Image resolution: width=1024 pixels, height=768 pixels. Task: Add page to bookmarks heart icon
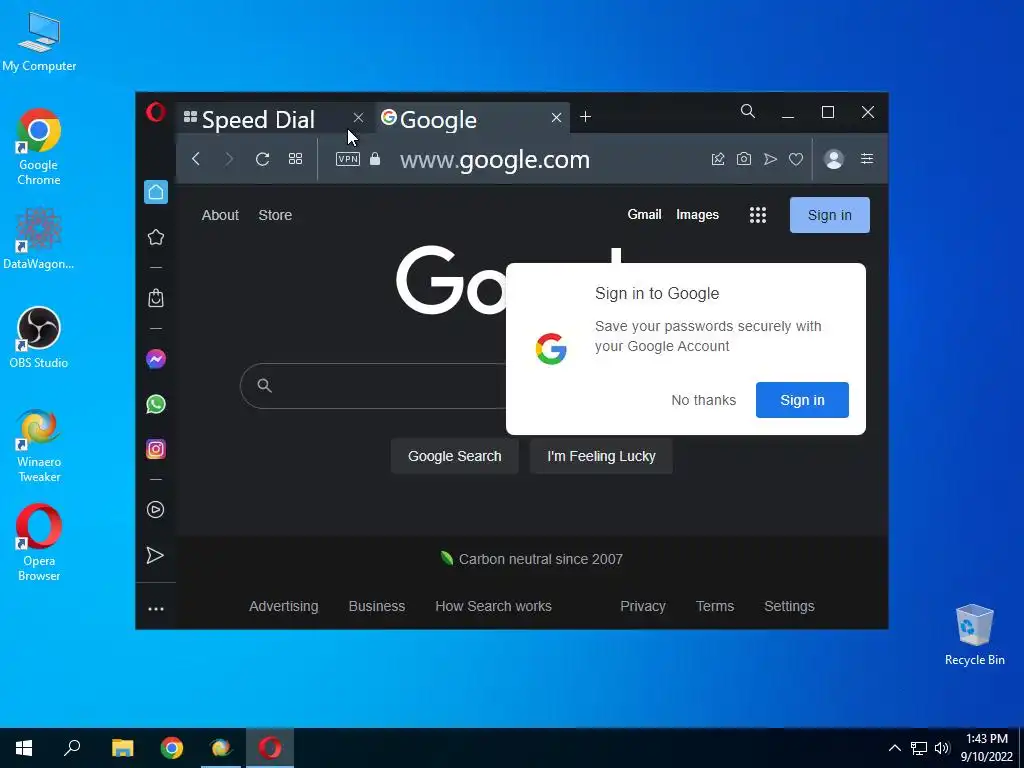coord(795,159)
